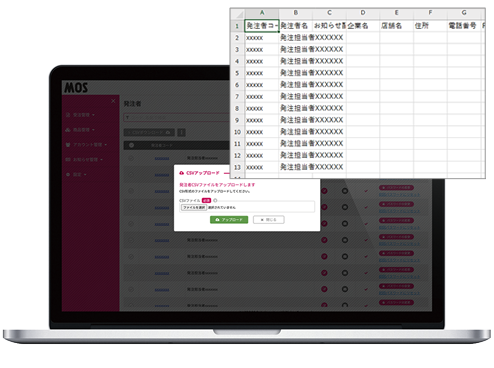Click the green アップロード button
The image size is (494, 368).
pyautogui.click(x=229, y=220)
